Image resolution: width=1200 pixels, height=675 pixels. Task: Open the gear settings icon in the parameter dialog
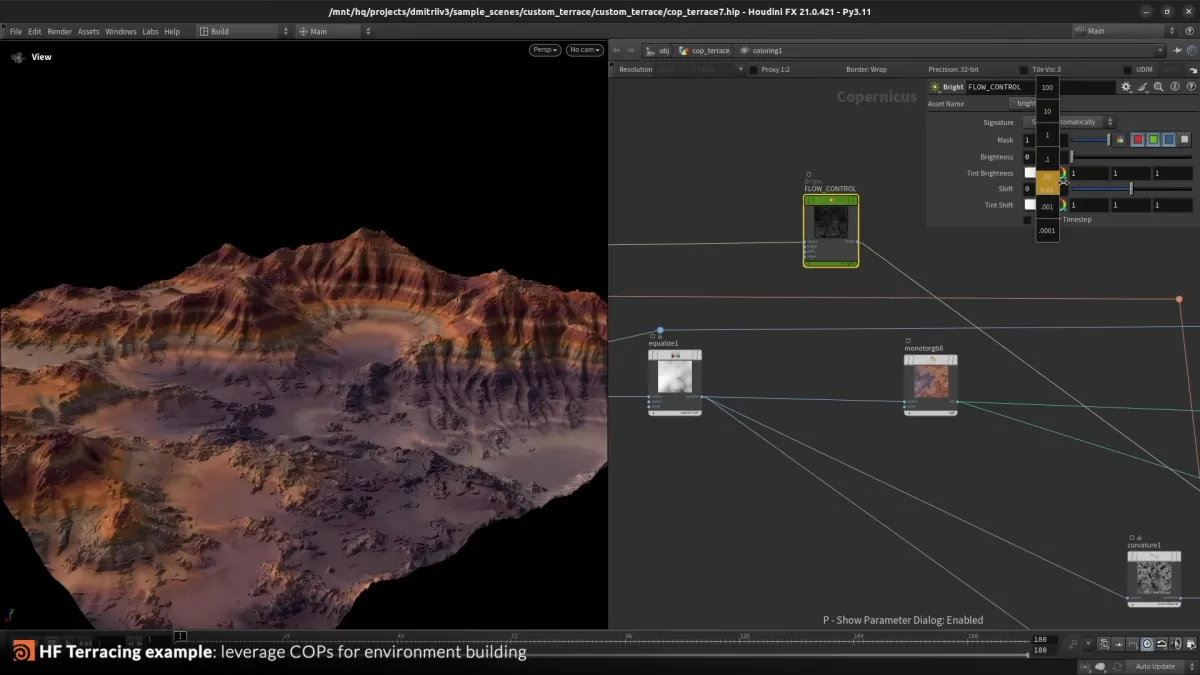(x=1127, y=87)
